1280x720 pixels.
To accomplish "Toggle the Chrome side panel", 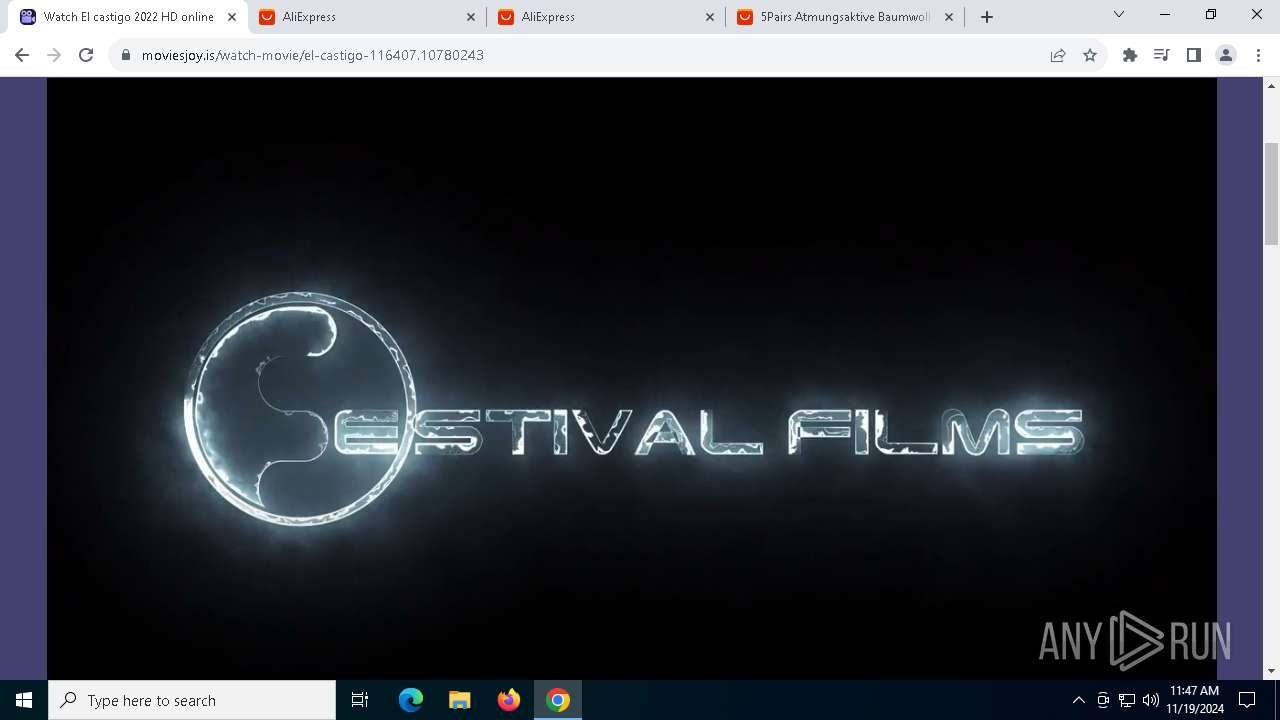I will pyautogui.click(x=1194, y=55).
